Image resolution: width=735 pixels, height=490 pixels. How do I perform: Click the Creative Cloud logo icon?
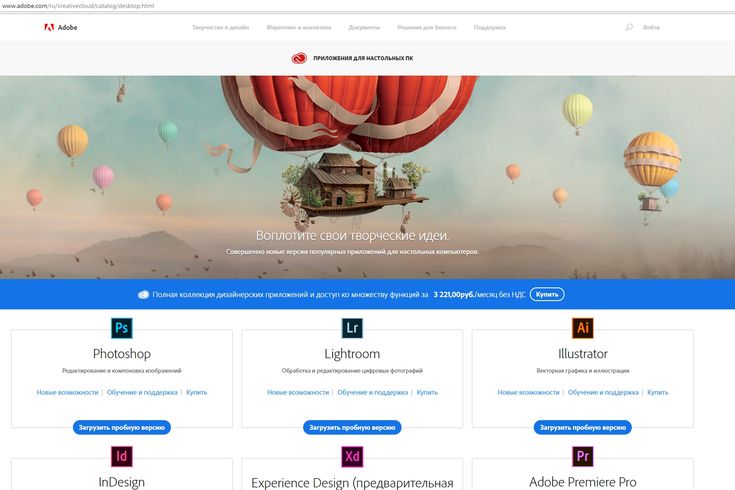tap(299, 58)
